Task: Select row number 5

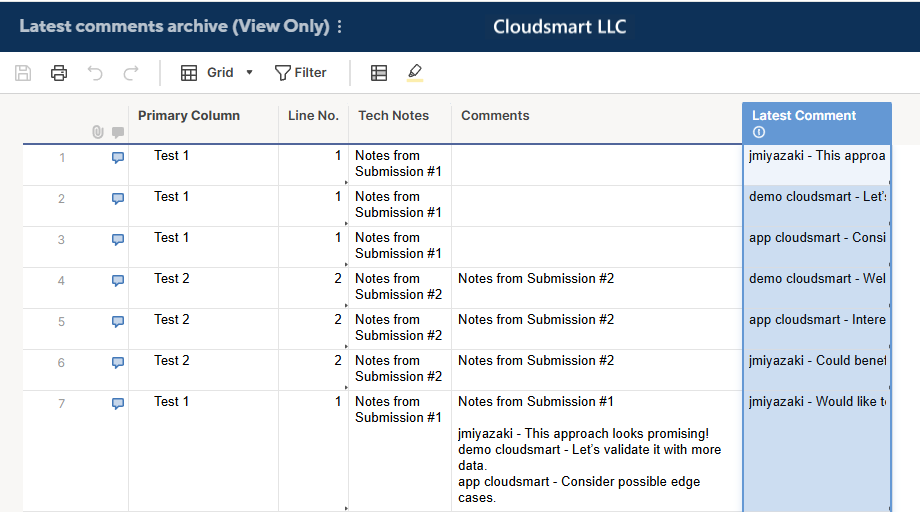Action: (x=62, y=322)
